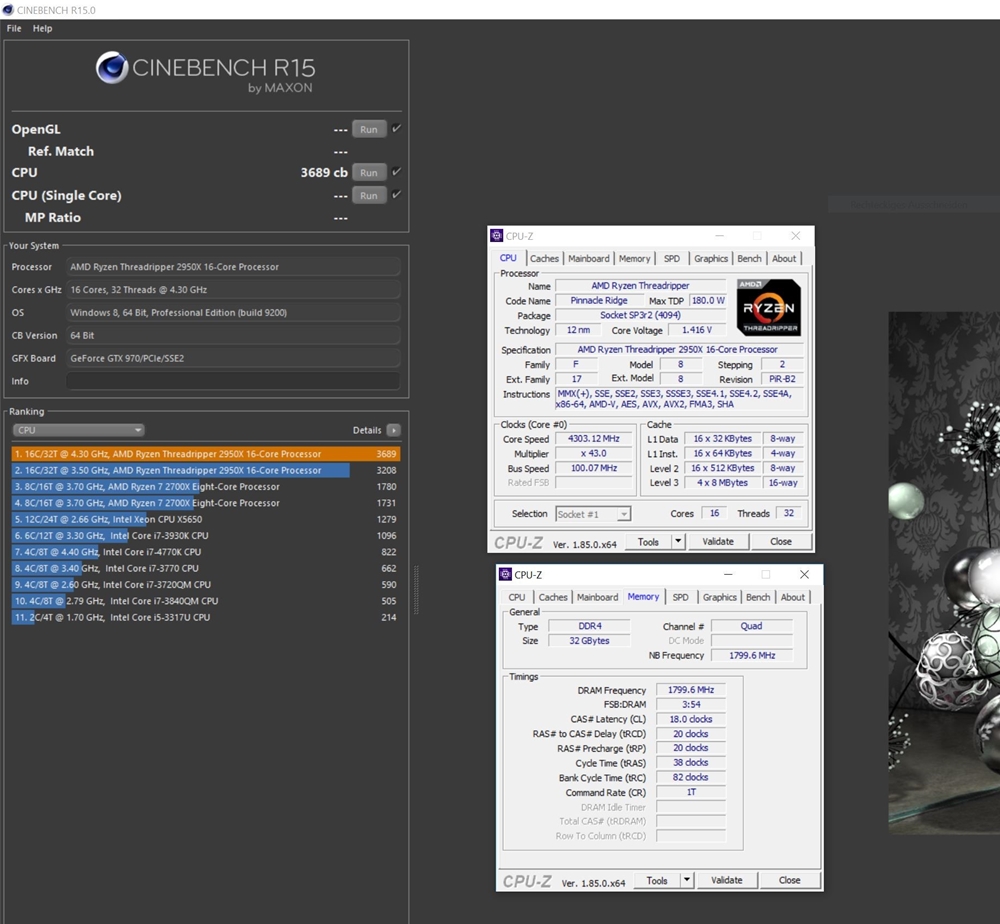Switch to Mainboard tab in upper CPU-Z window
Viewport: 1000px width, 924px height.
(589, 258)
